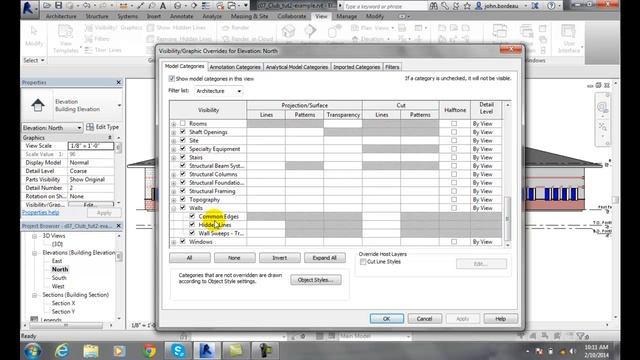Expand the Rooms category row
Image resolution: width=640 pixels, height=360 pixels.
(174, 124)
